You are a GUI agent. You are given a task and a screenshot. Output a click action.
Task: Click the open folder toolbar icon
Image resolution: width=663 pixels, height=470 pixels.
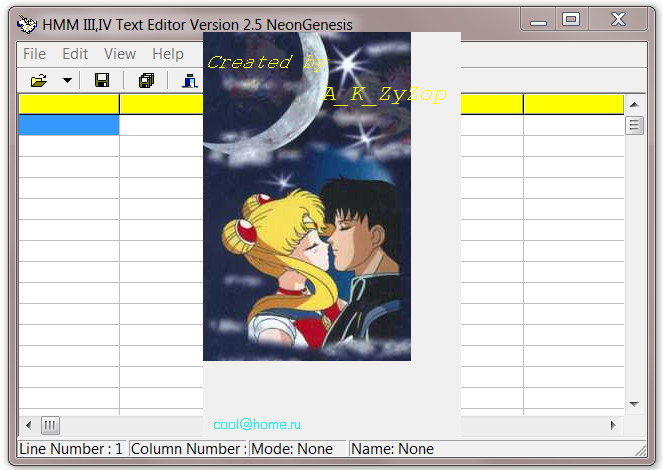pyautogui.click(x=39, y=80)
